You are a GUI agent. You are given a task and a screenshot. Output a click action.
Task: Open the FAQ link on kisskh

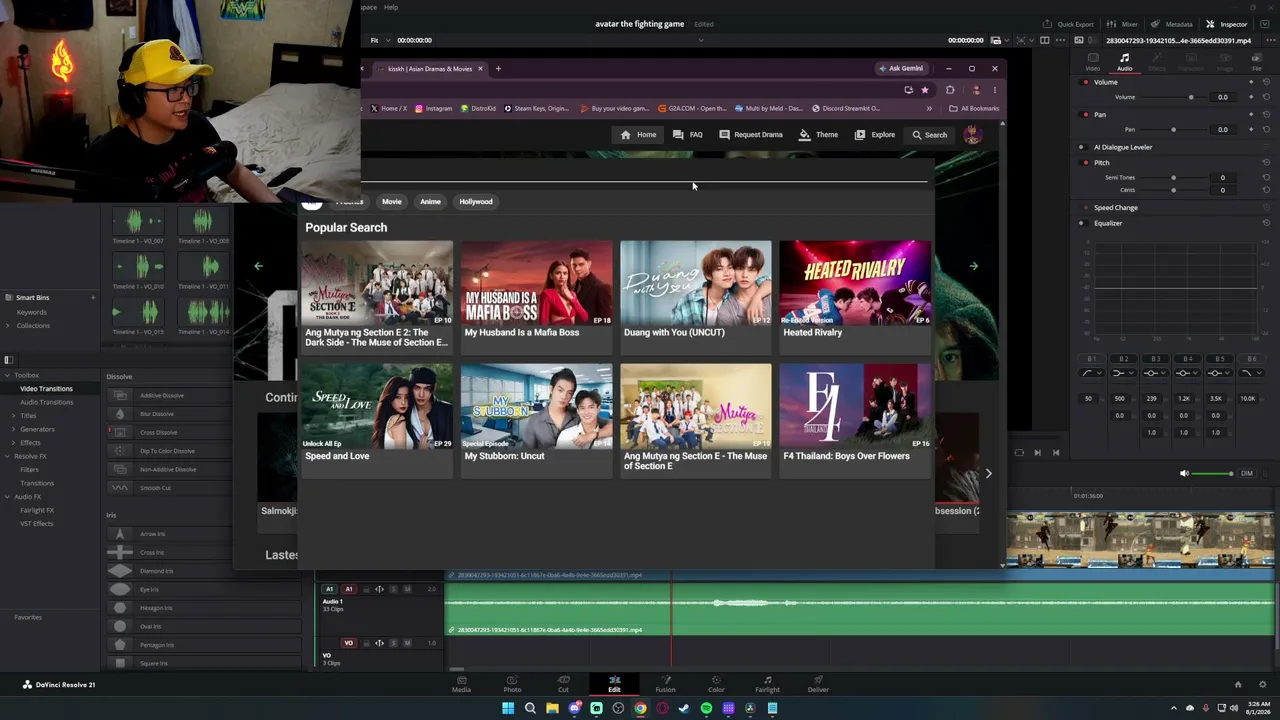pos(688,135)
